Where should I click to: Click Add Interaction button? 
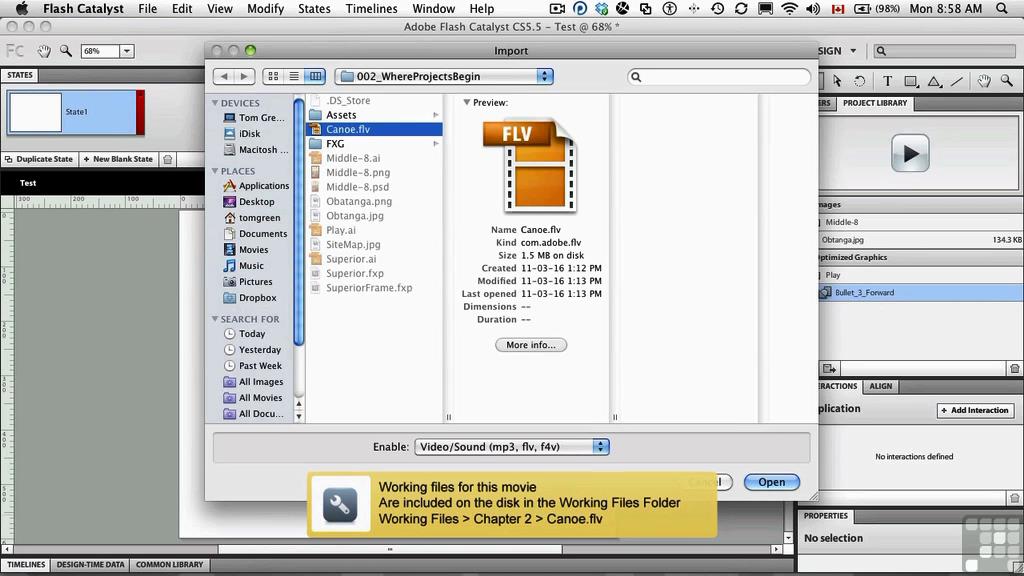coord(976,410)
